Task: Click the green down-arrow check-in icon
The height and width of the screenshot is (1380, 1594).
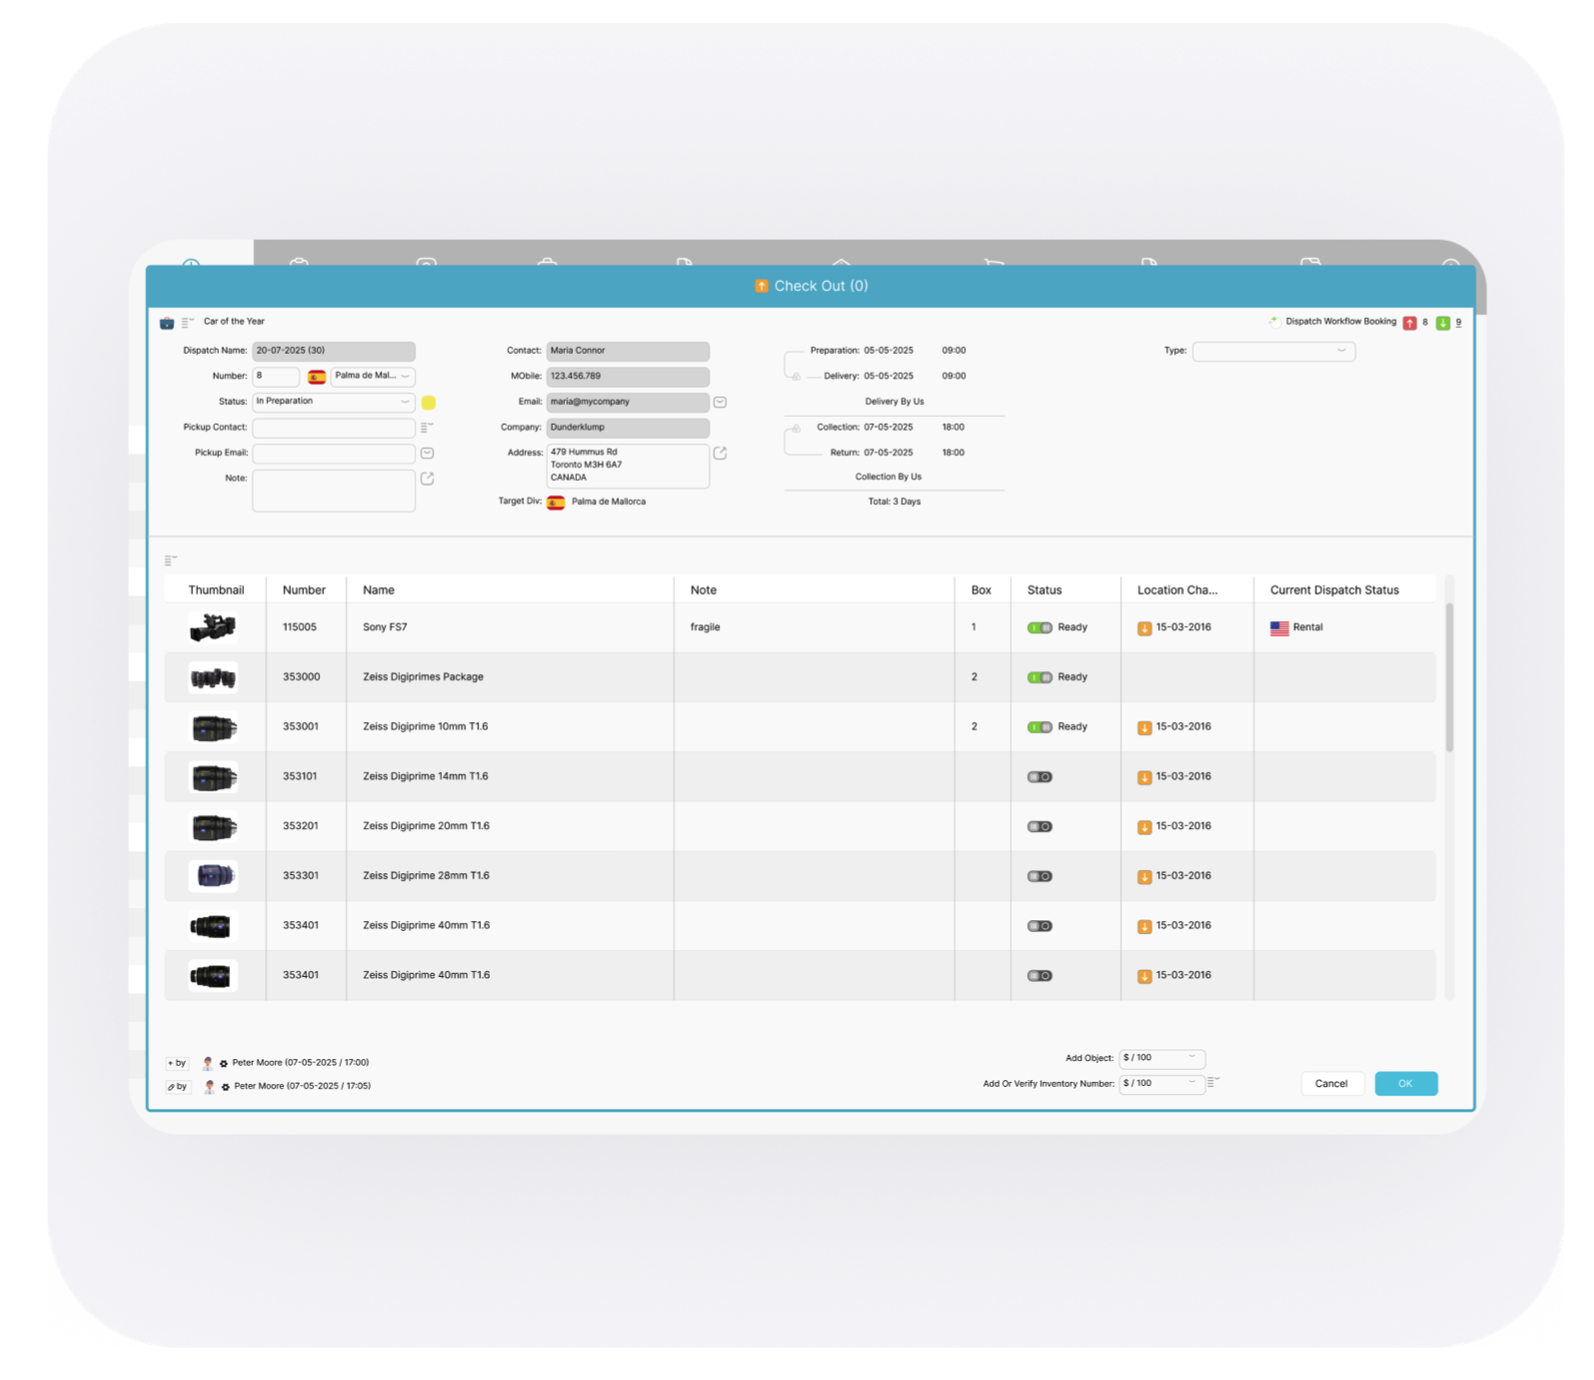Action: click(1442, 323)
